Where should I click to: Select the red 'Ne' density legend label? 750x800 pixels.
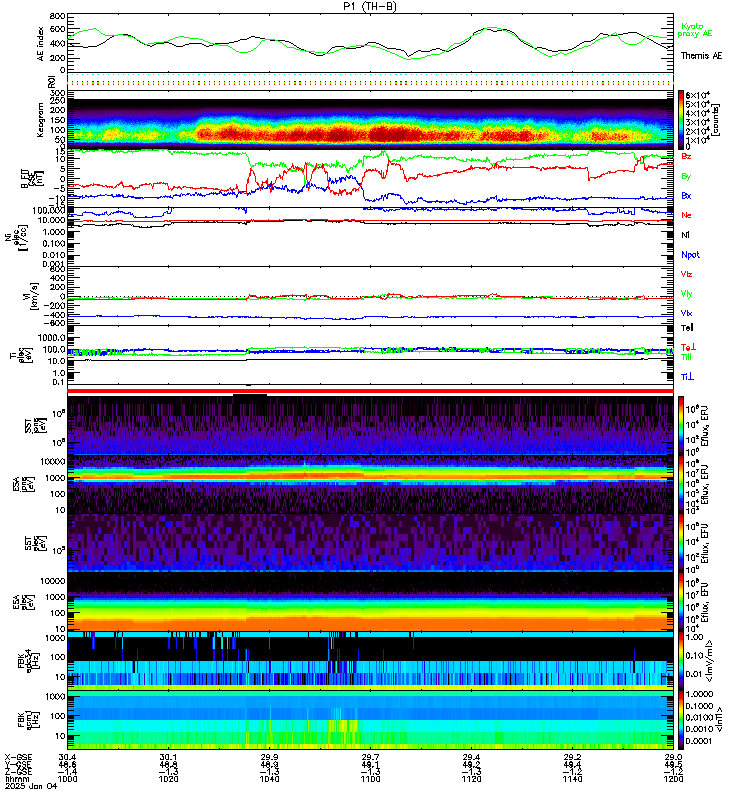[686, 215]
